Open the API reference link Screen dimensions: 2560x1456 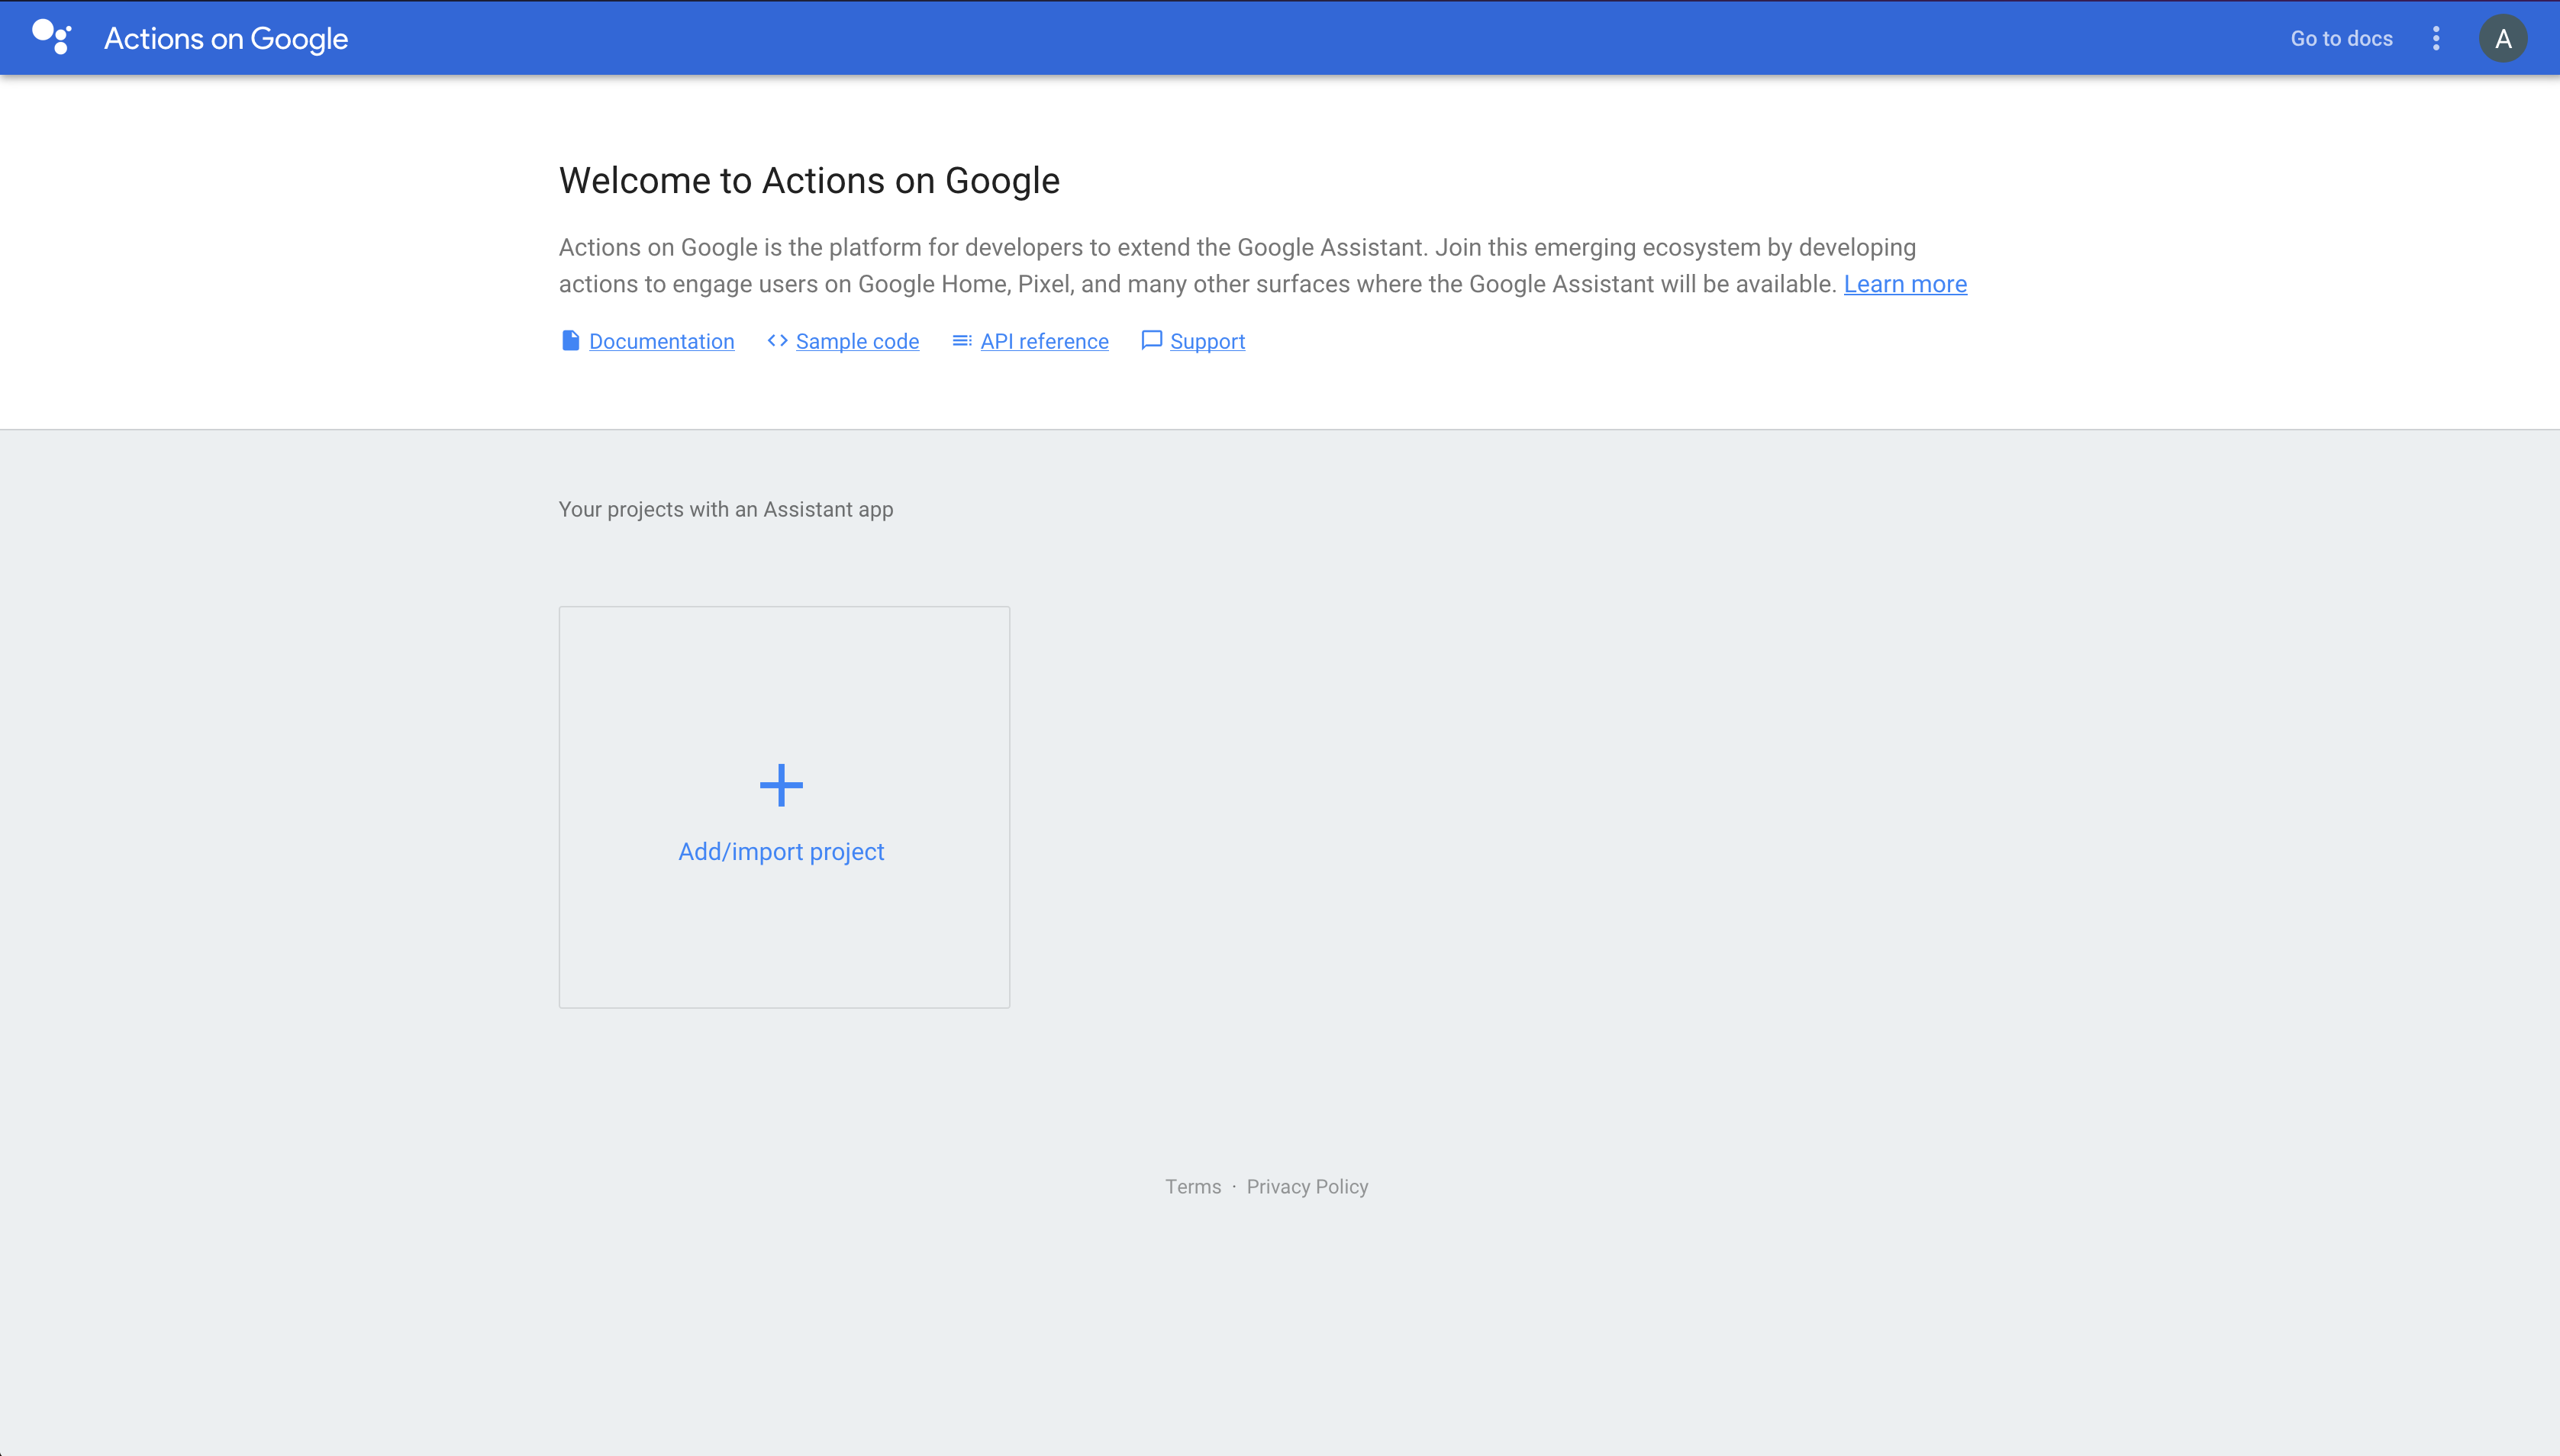1044,342
